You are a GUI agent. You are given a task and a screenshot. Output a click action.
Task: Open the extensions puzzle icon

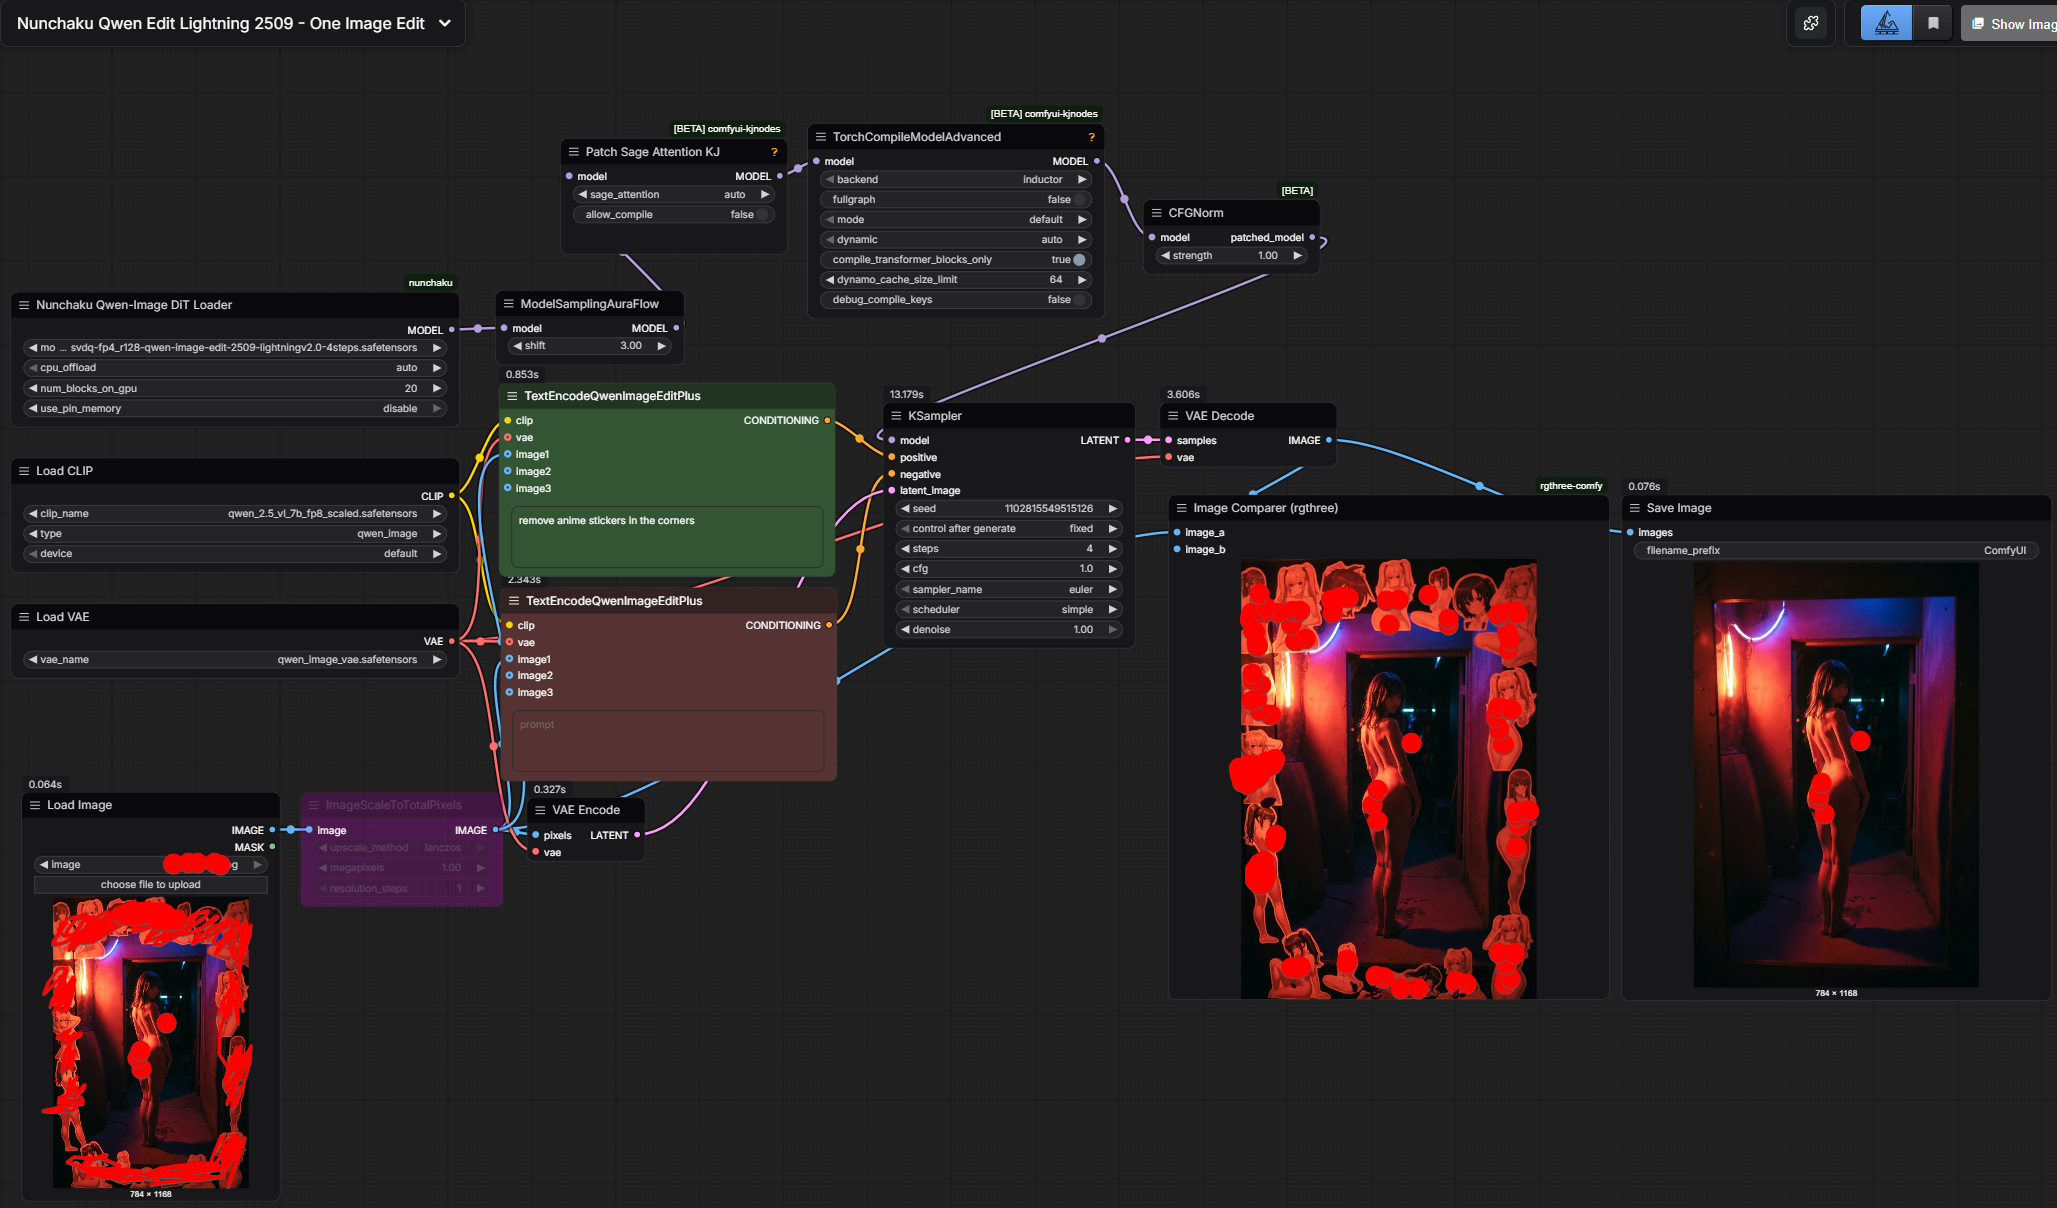[x=1811, y=23]
